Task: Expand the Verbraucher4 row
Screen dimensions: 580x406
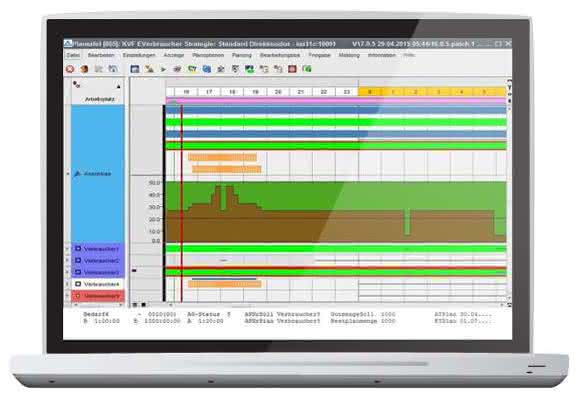Action: [x=67, y=284]
